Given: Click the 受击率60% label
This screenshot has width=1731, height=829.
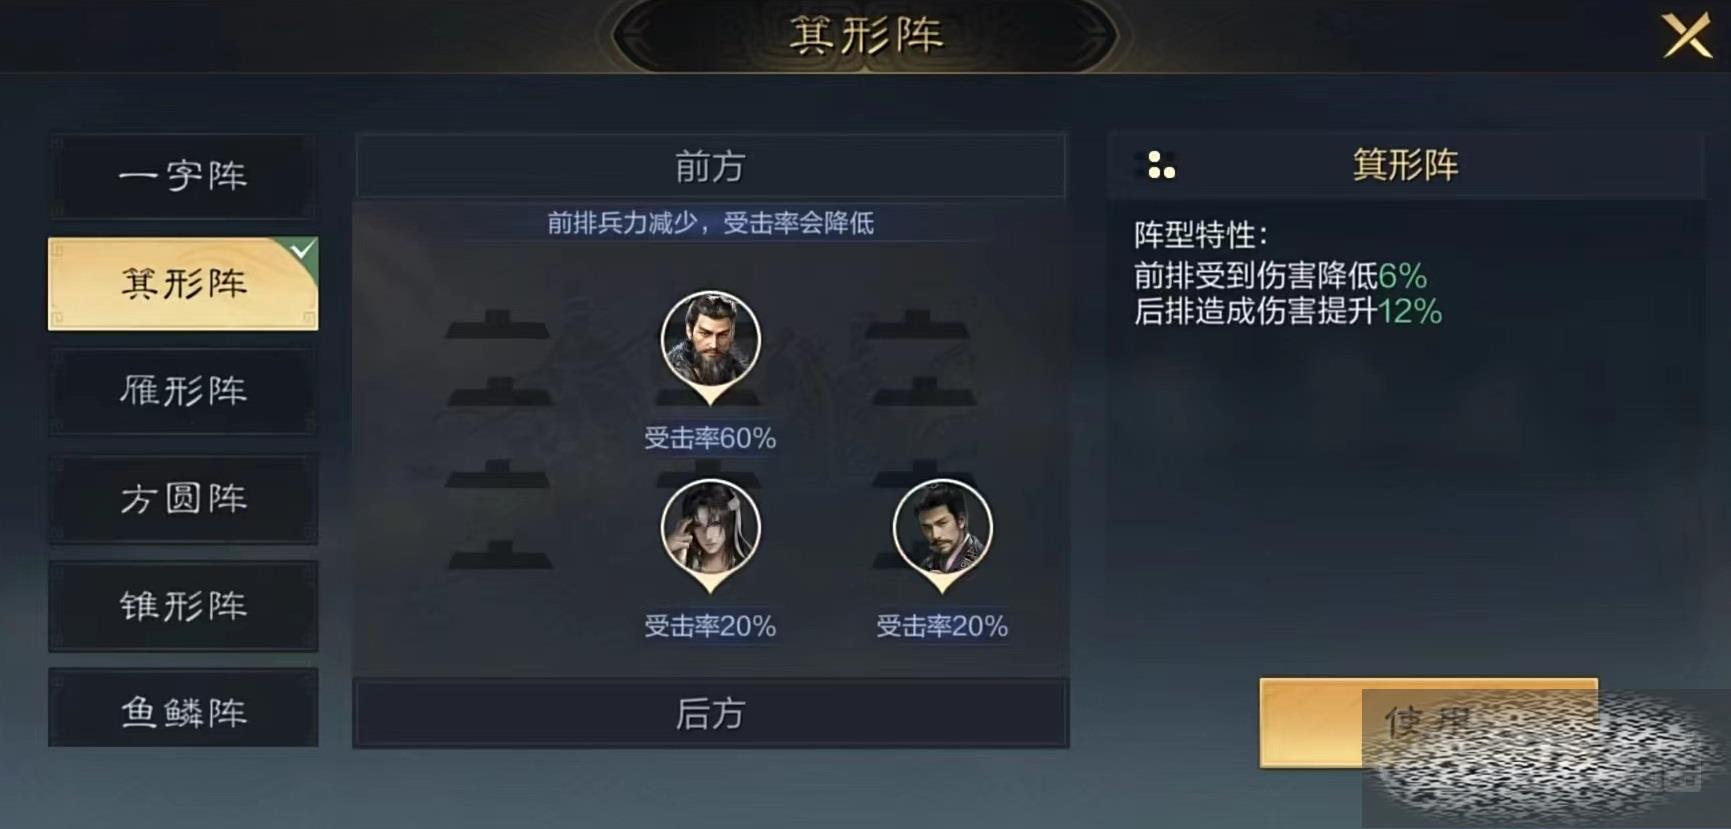Looking at the screenshot, I should [x=710, y=438].
